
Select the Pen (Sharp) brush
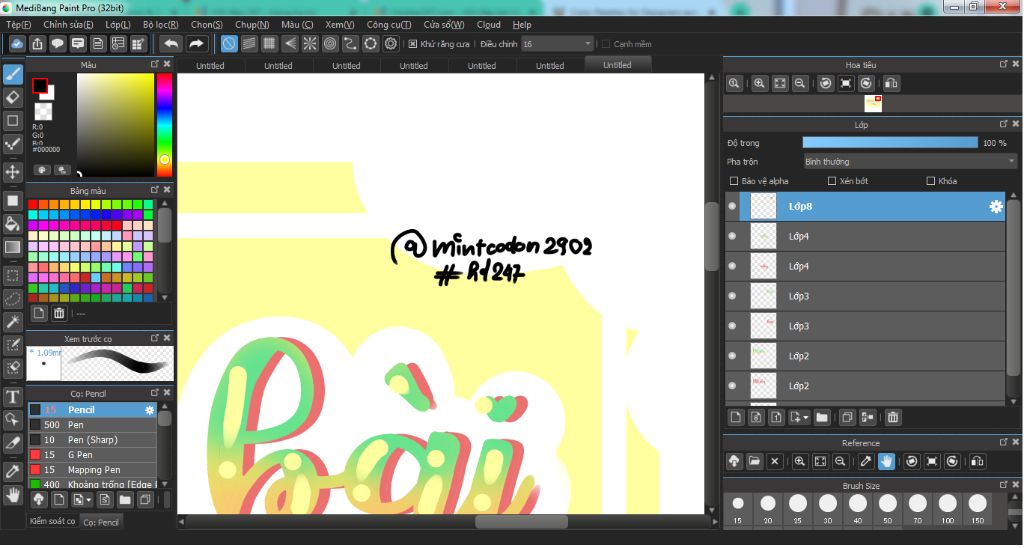(92, 440)
